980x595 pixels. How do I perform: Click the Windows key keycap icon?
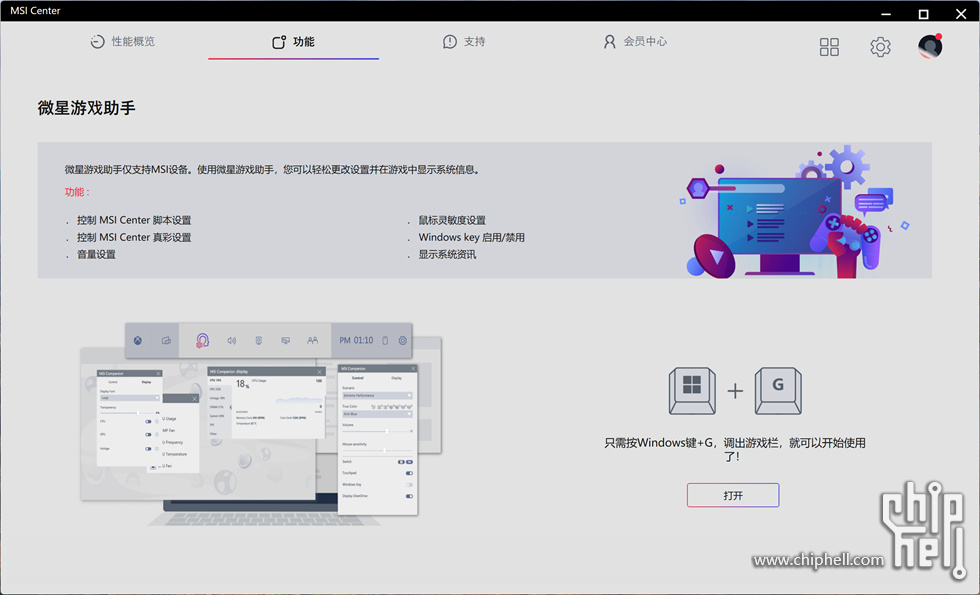click(x=692, y=391)
